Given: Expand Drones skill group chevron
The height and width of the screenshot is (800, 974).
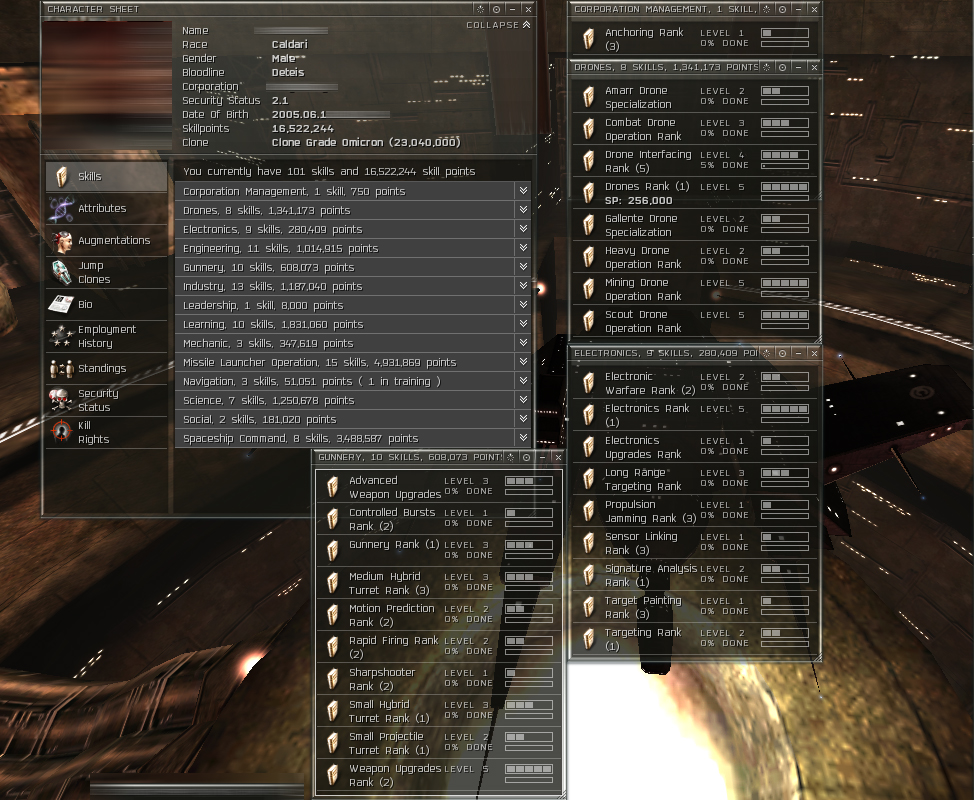Looking at the screenshot, I should pyautogui.click(x=523, y=210).
